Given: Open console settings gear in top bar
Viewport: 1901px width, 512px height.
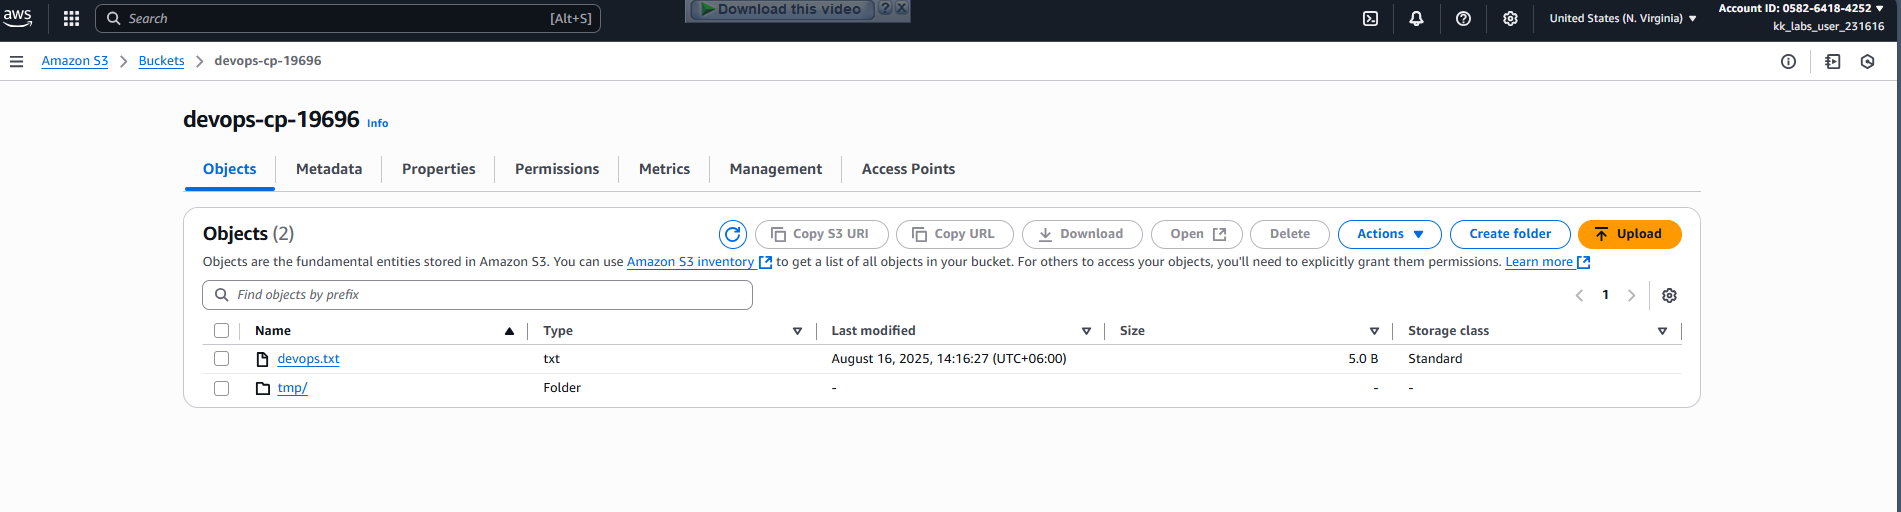Looking at the screenshot, I should [1510, 18].
